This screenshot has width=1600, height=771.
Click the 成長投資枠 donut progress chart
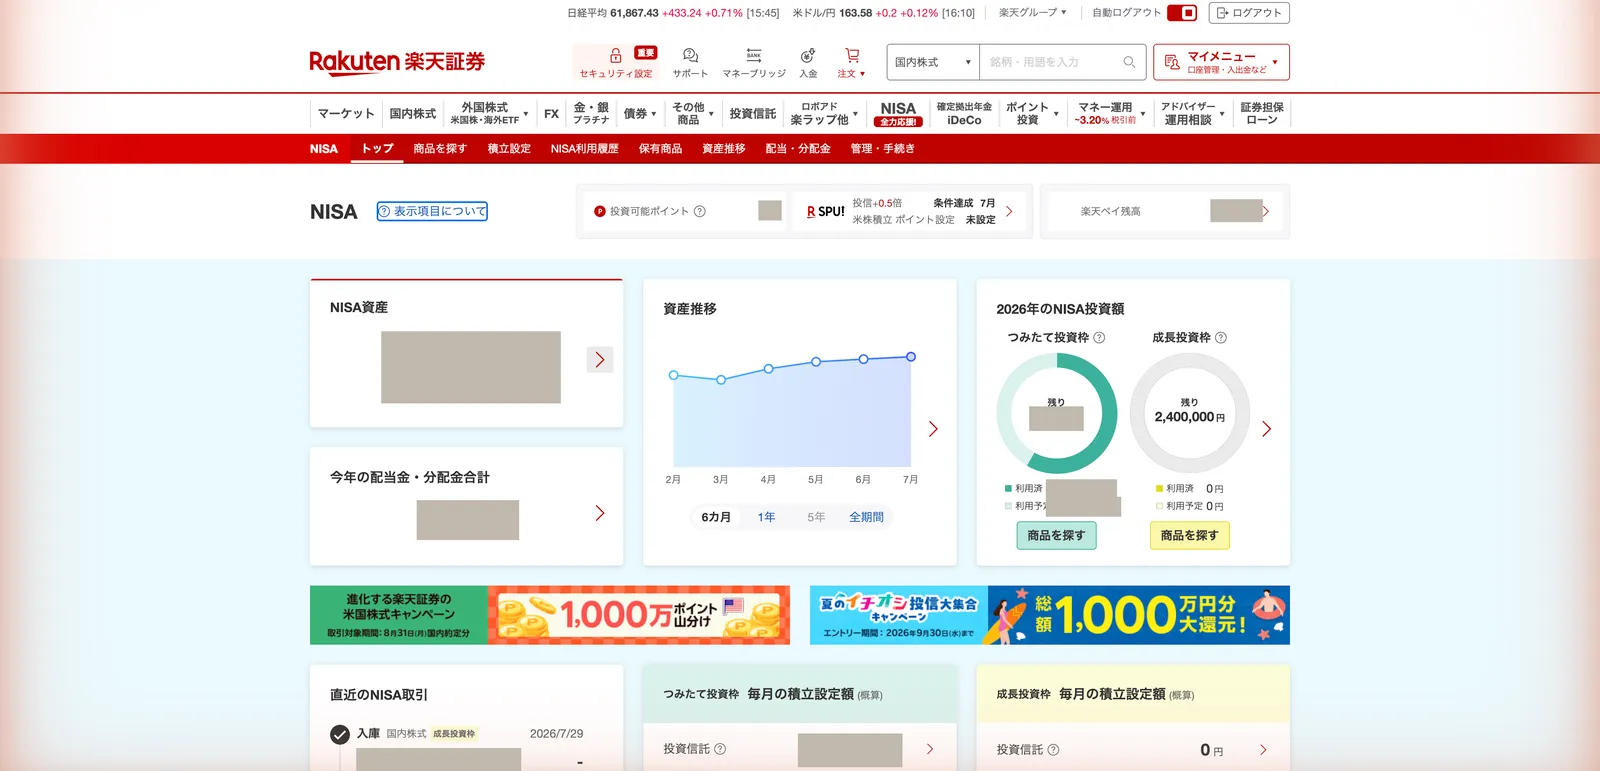[1189, 413]
